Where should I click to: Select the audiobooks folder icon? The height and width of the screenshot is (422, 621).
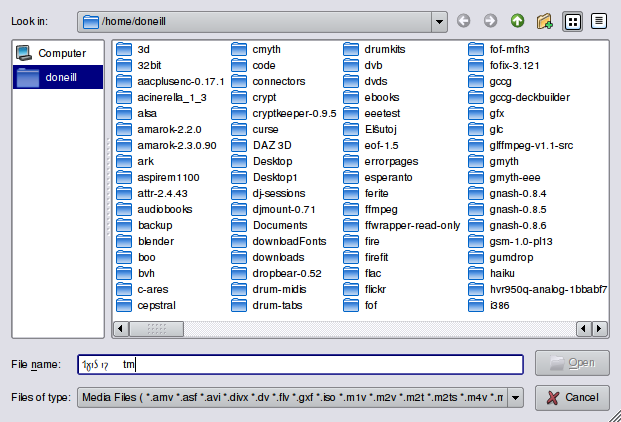[x=124, y=210]
